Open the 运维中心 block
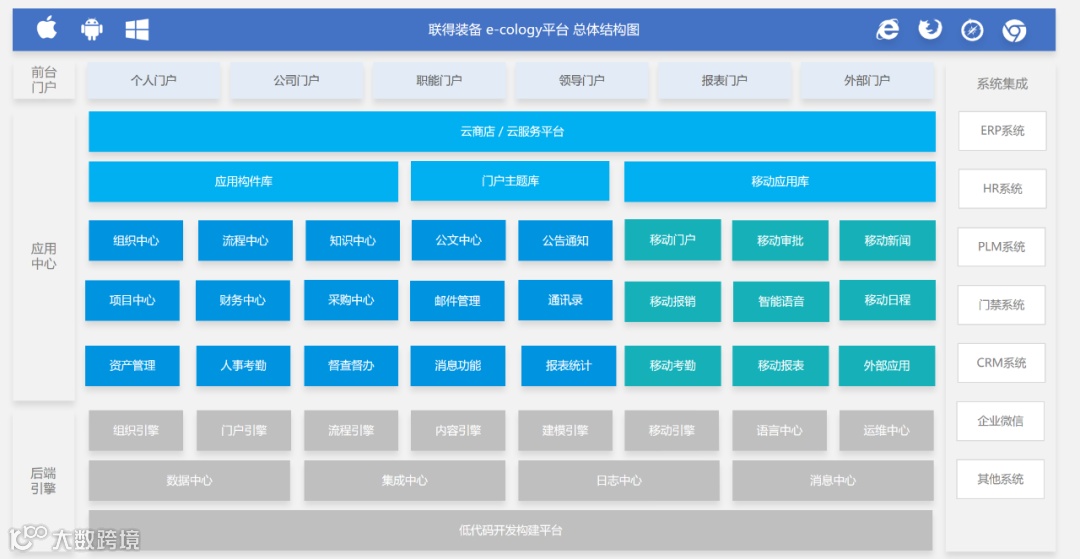The image size is (1080, 559). point(886,431)
